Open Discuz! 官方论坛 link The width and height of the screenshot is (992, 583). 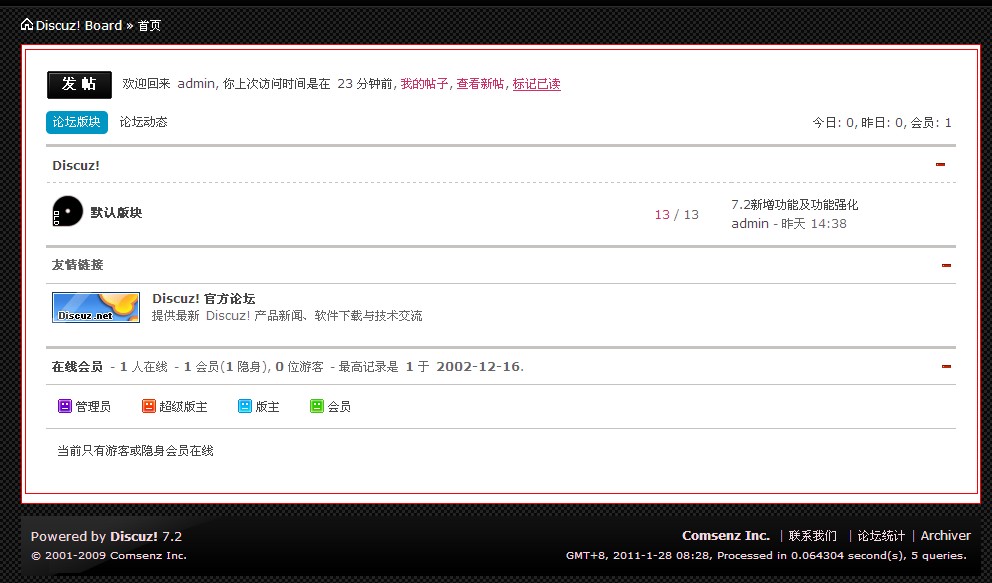click(x=204, y=298)
